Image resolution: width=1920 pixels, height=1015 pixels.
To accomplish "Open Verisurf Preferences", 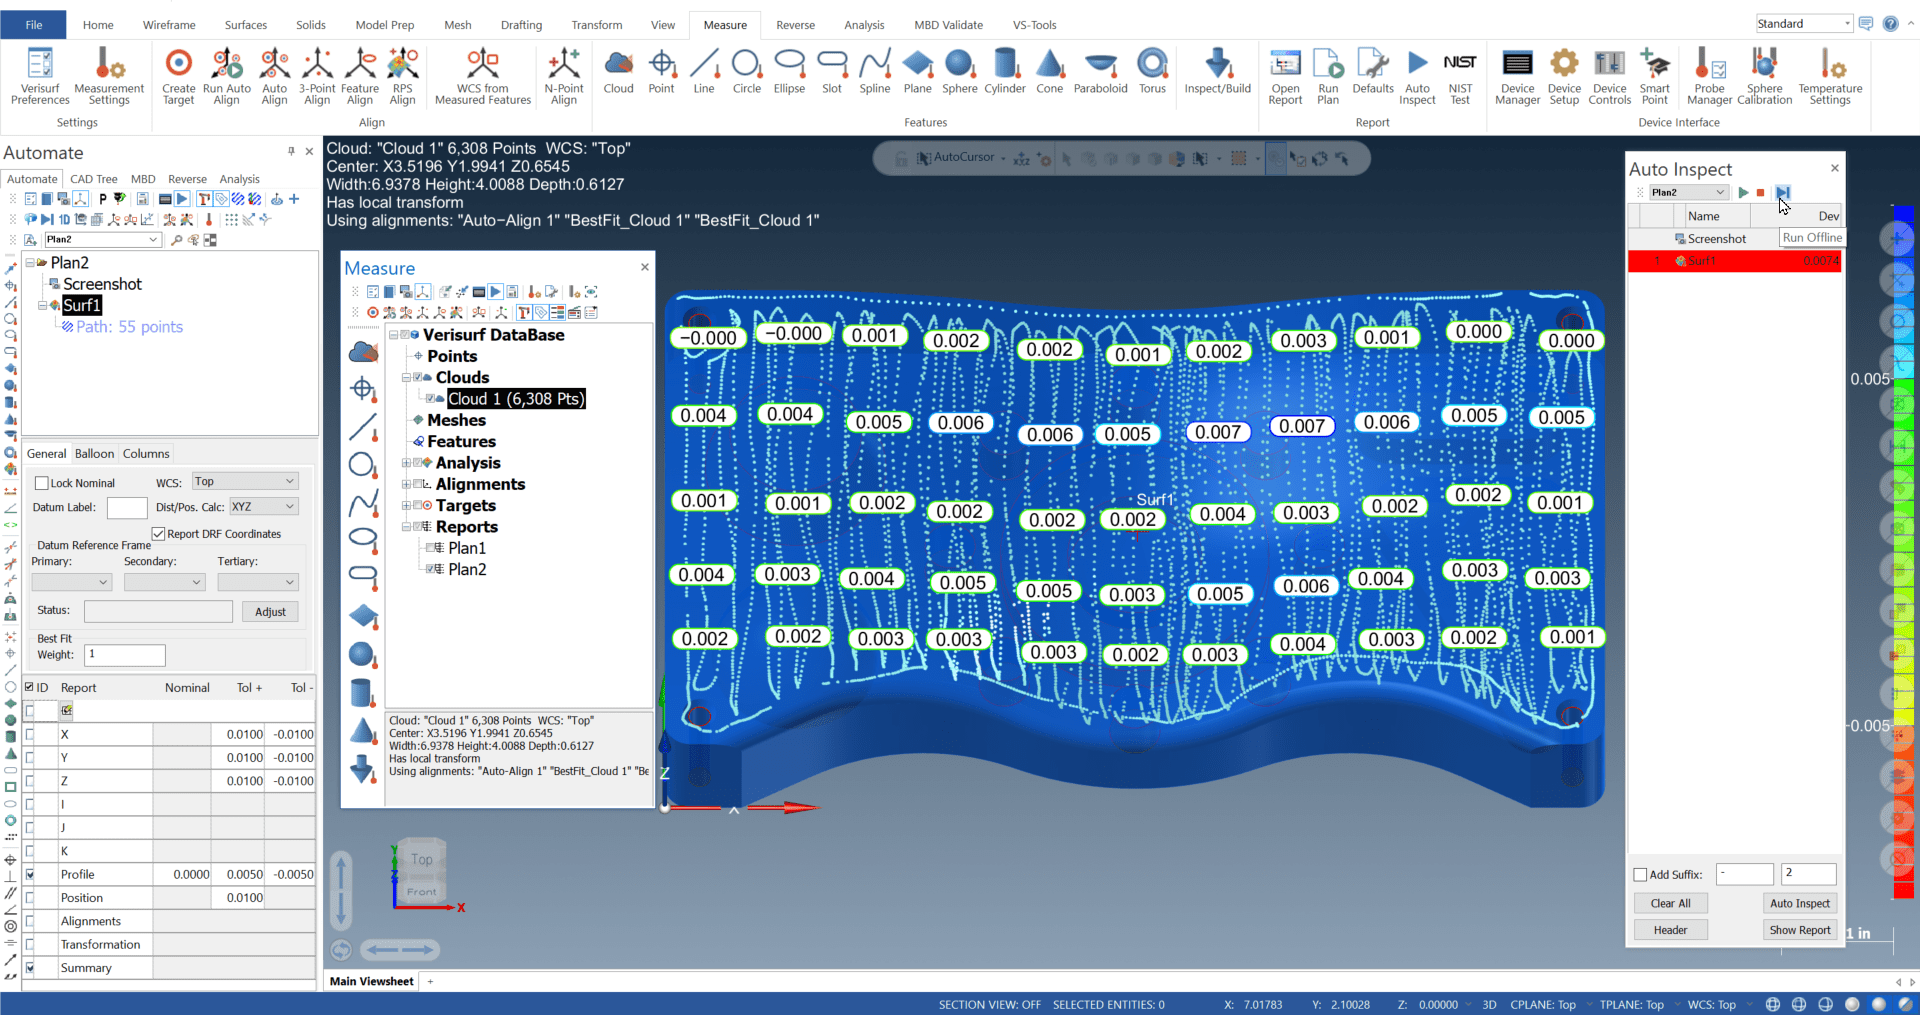I will click(40, 76).
